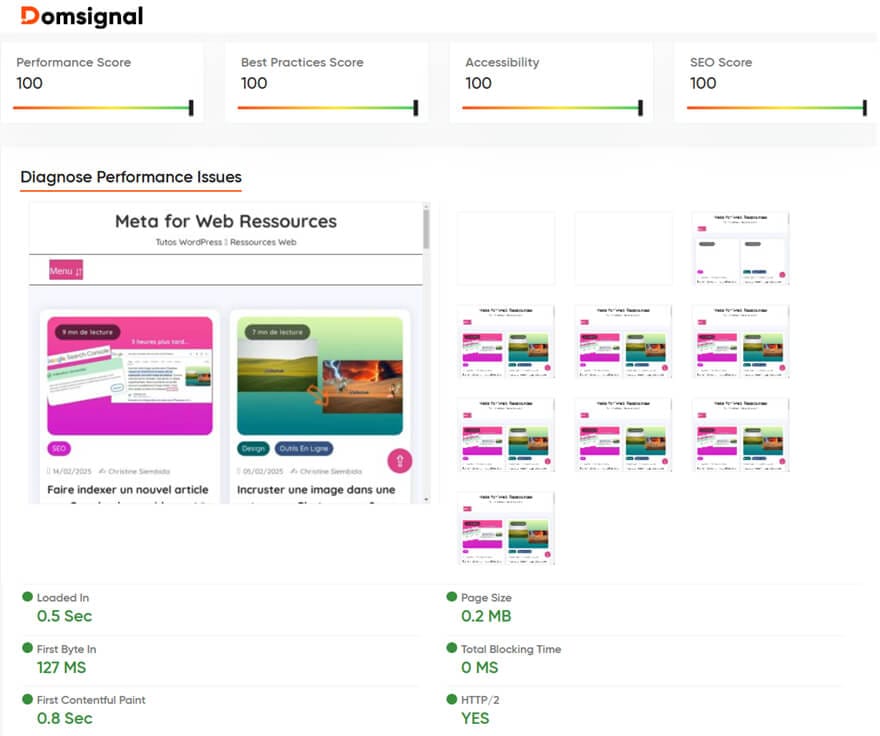The width and height of the screenshot is (880, 736).
Task: Select the first blank filmstrip frame
Action: (506, 248)
